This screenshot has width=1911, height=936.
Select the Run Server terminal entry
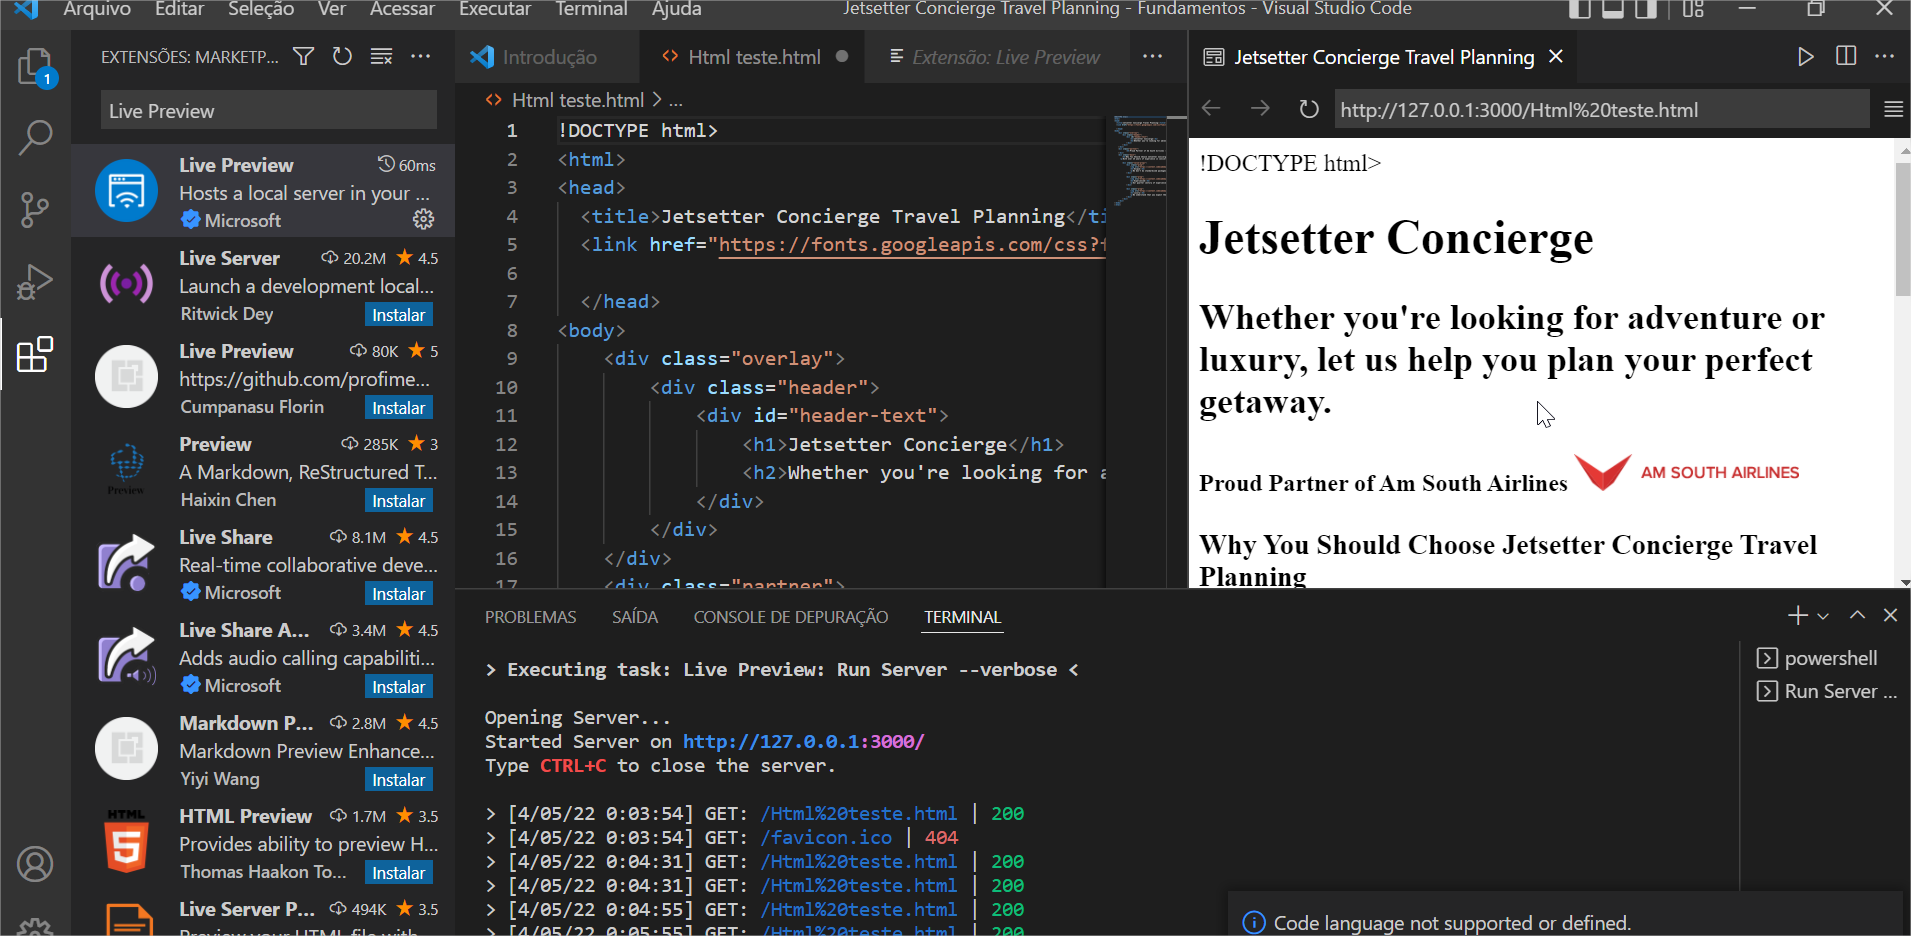coord(1826,691)
